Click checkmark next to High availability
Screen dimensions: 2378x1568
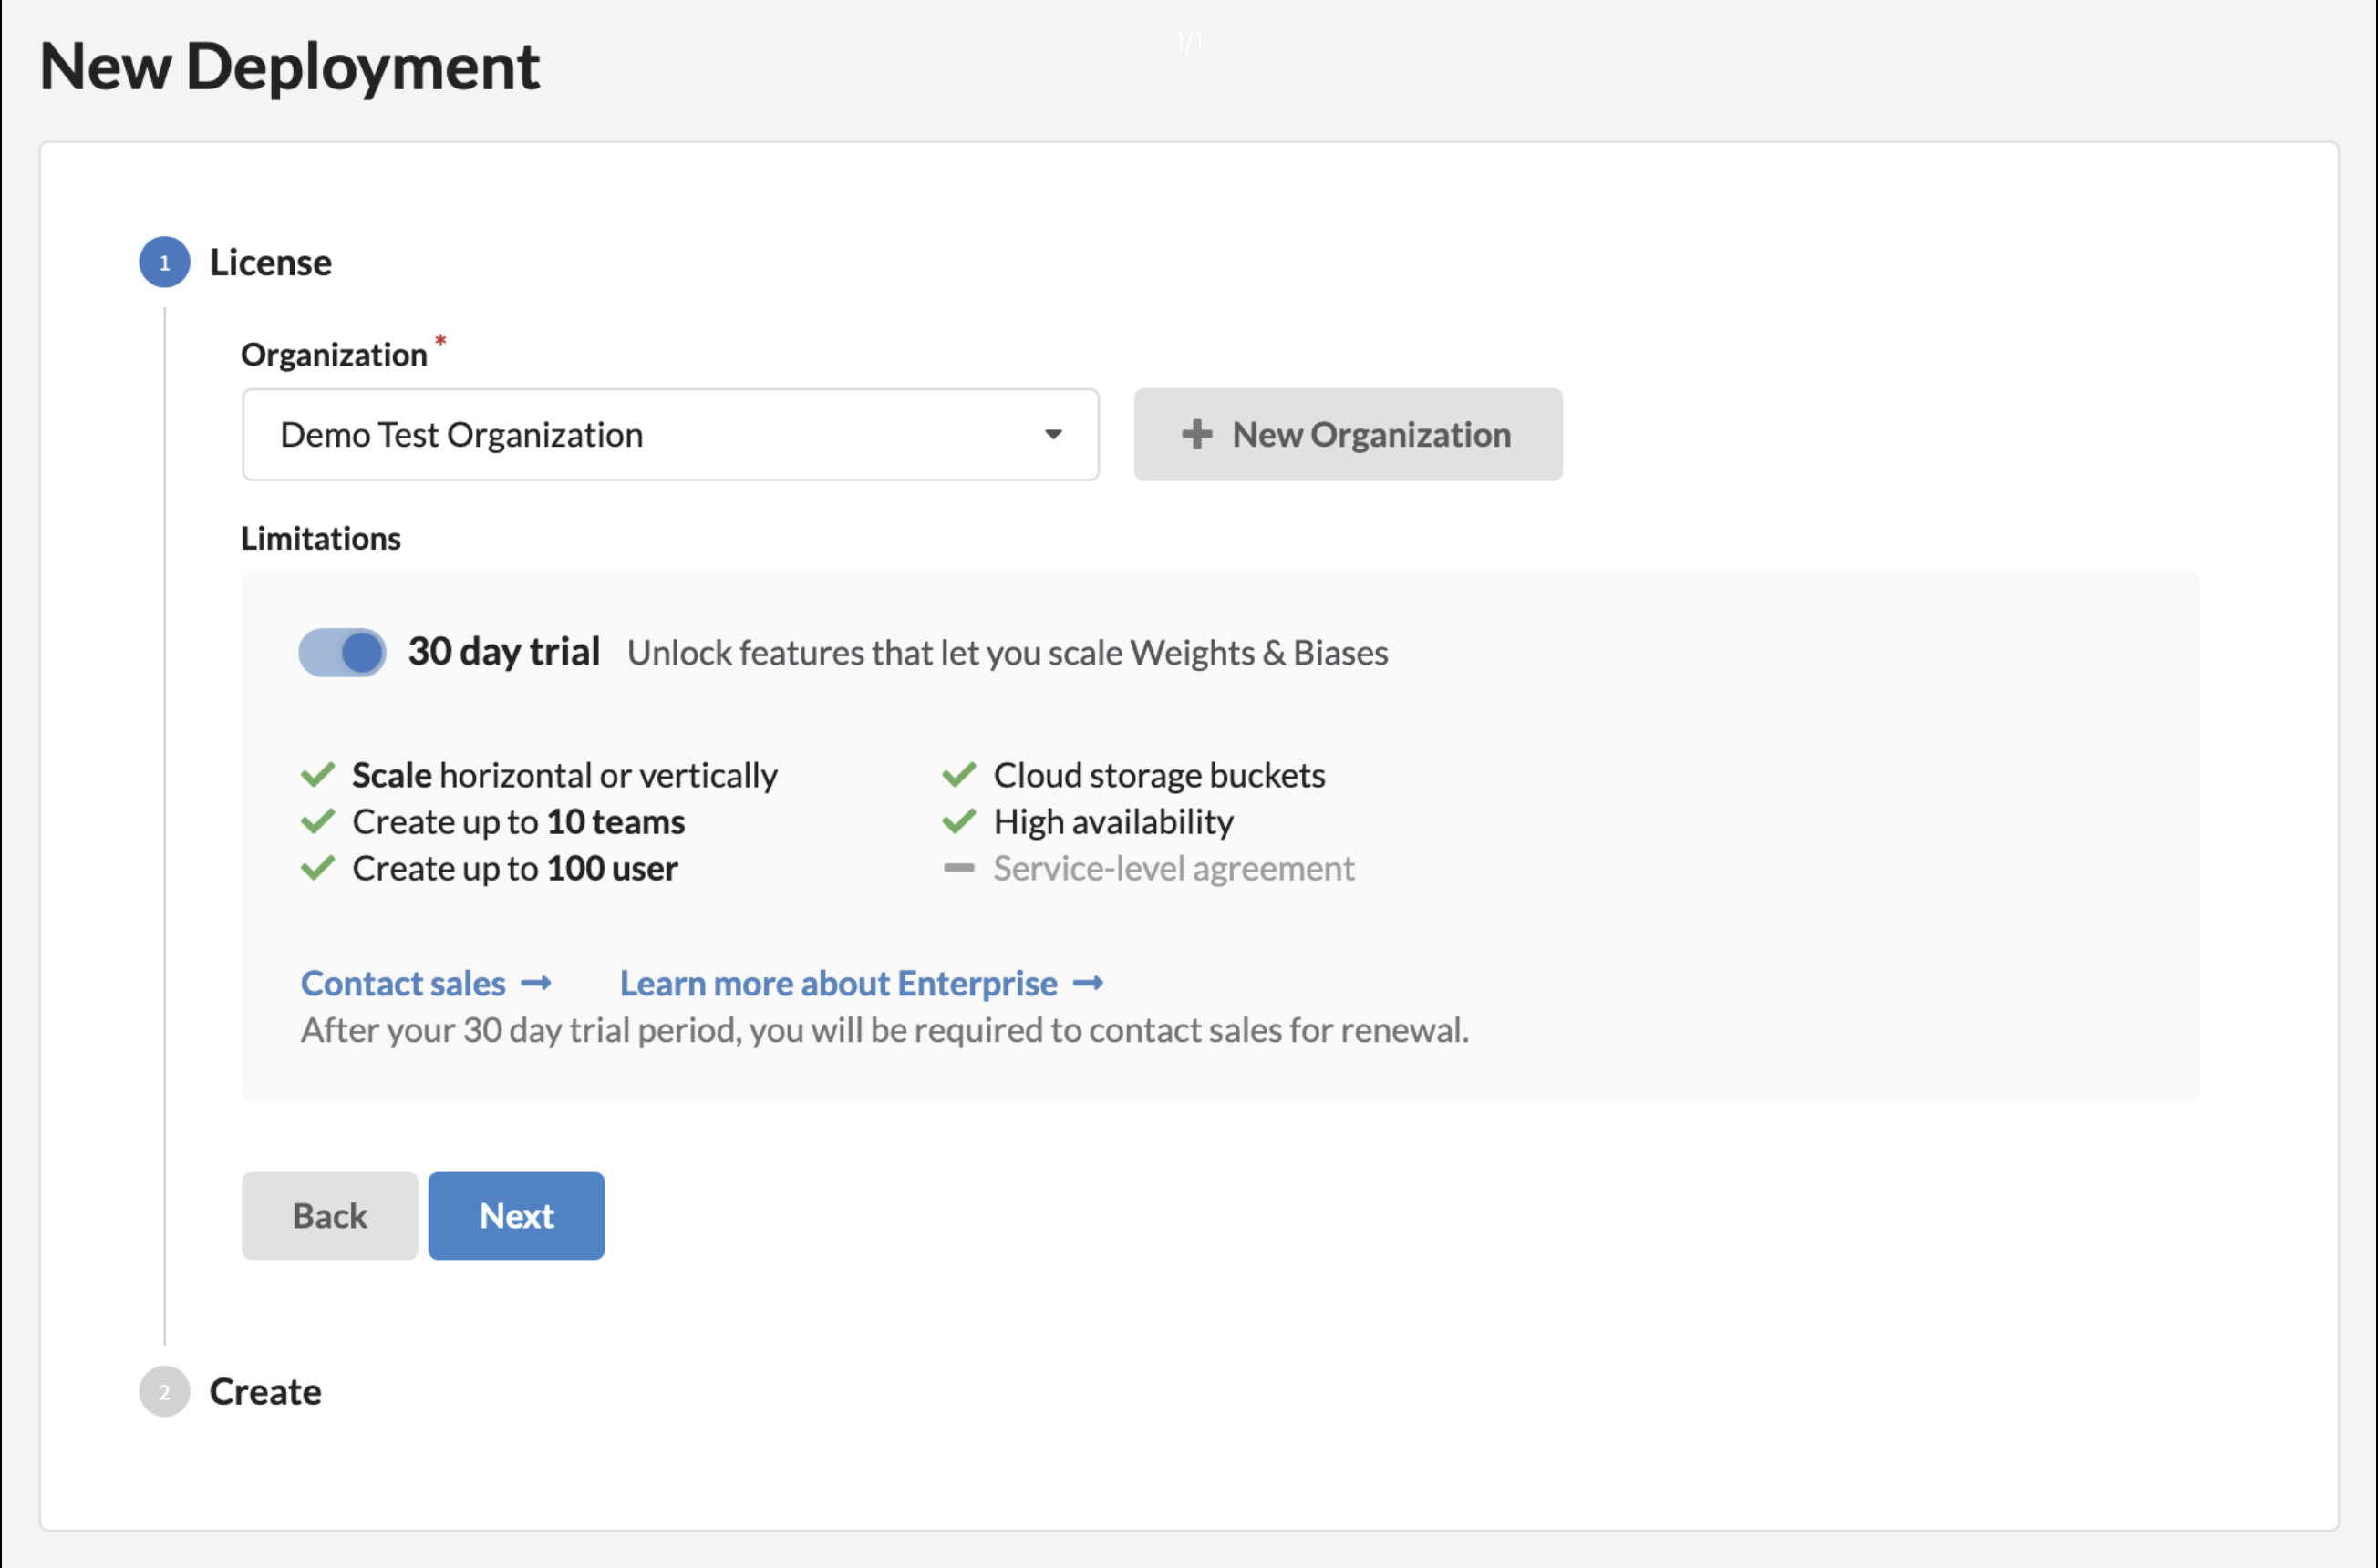coord(958,822)
